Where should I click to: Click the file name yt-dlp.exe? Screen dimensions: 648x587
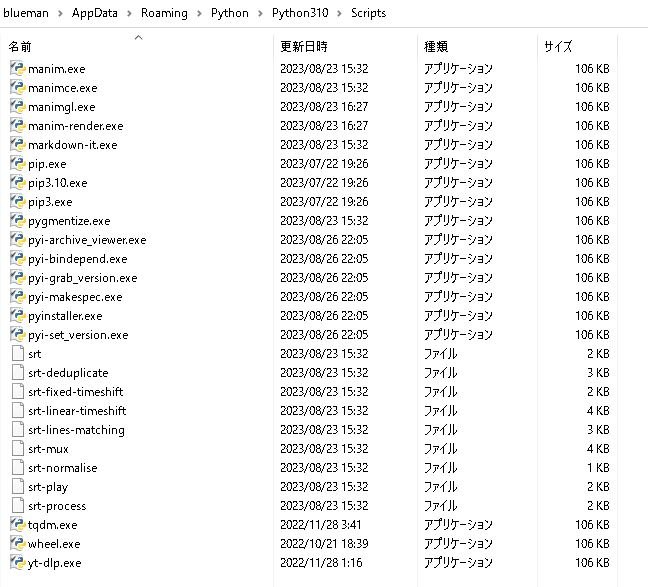click(55, 563)
